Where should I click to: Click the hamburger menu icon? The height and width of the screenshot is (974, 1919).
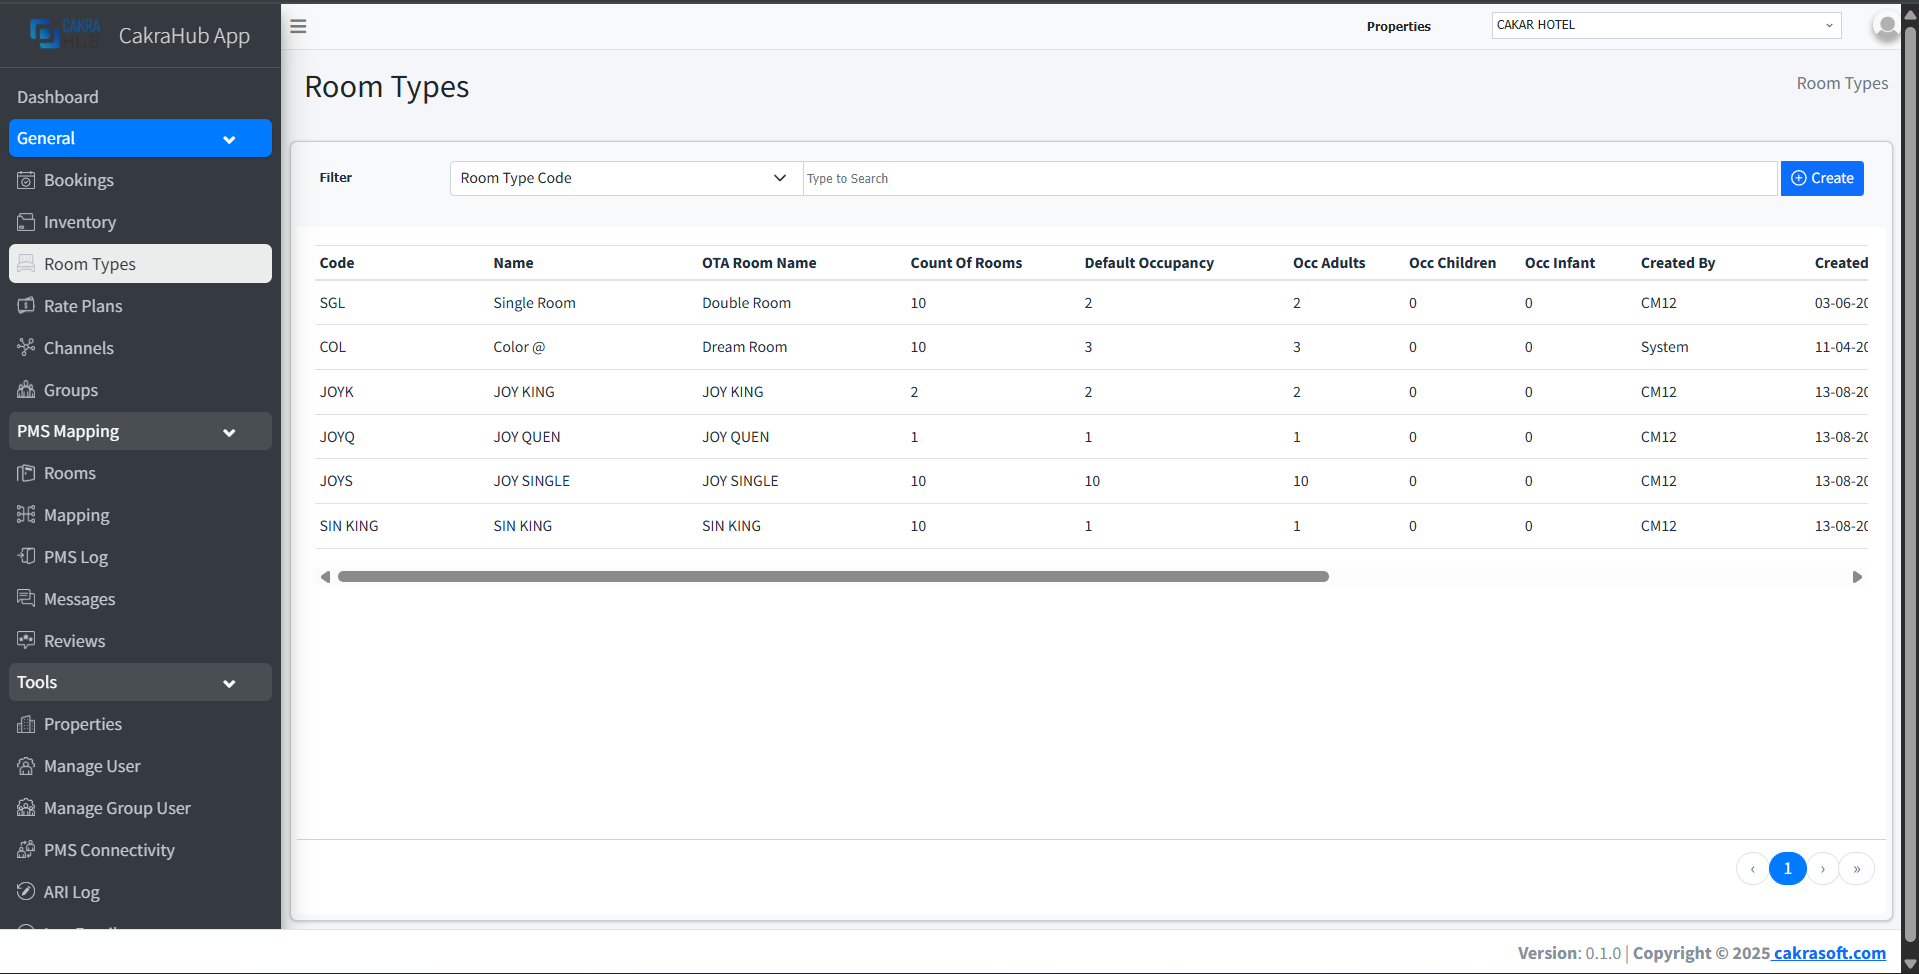pos(298,26)
